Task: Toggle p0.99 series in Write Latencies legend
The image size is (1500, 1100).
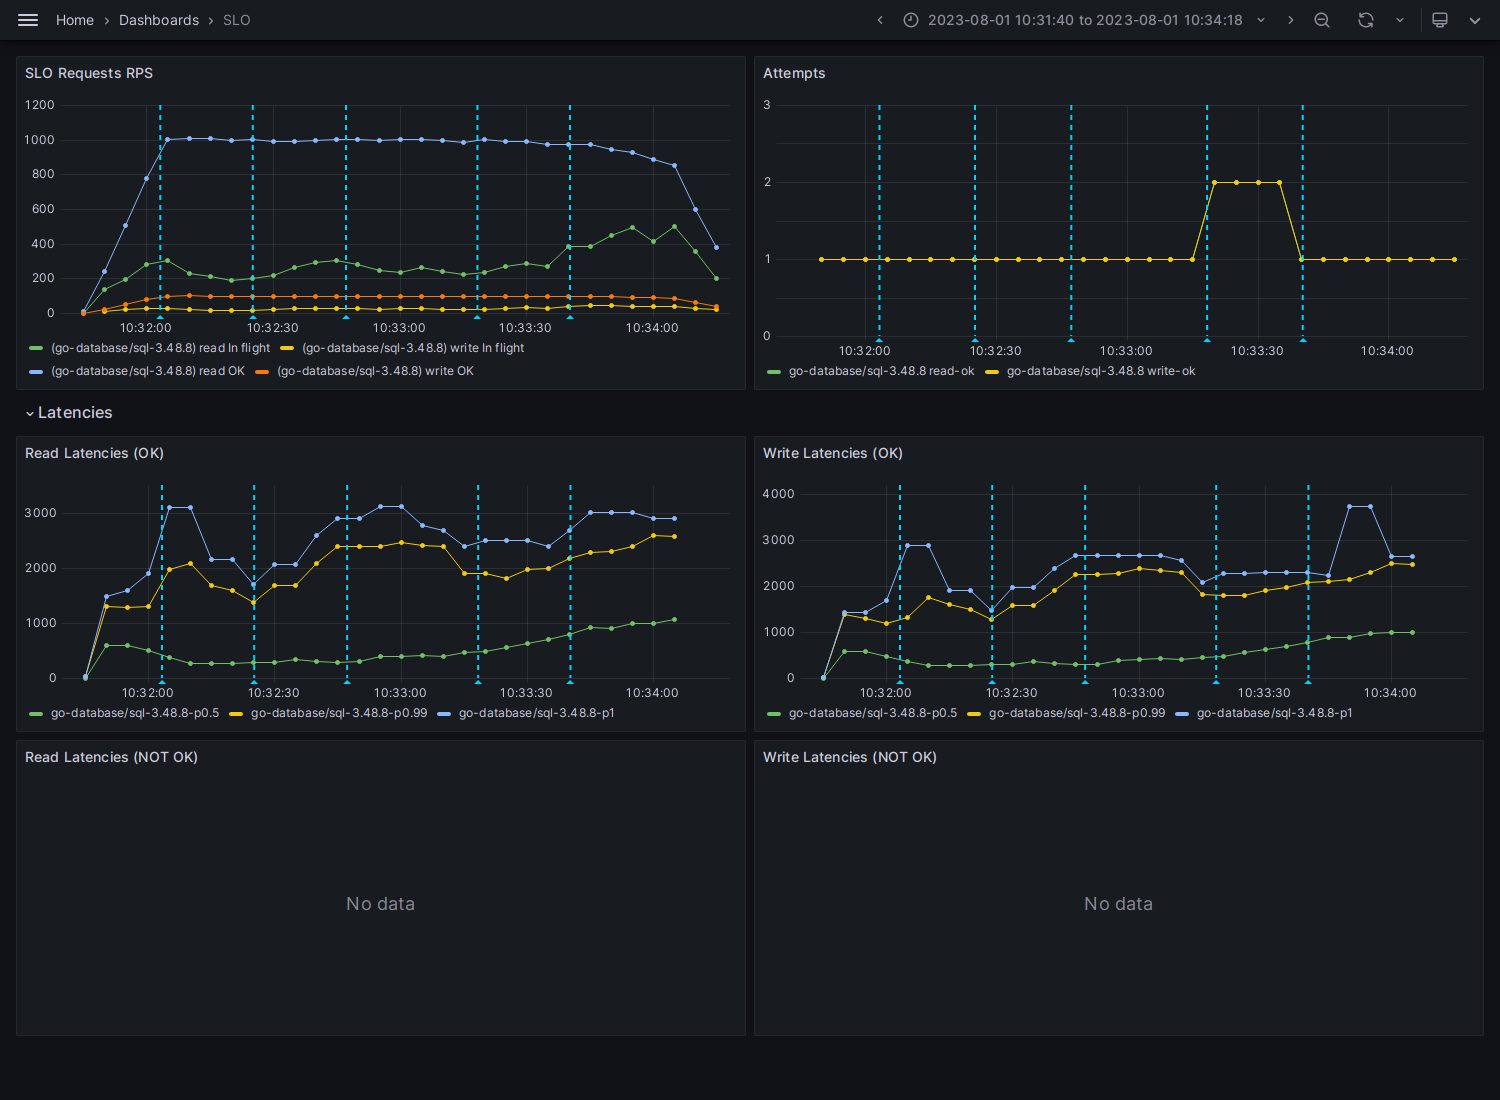Action: (1077, 713)
